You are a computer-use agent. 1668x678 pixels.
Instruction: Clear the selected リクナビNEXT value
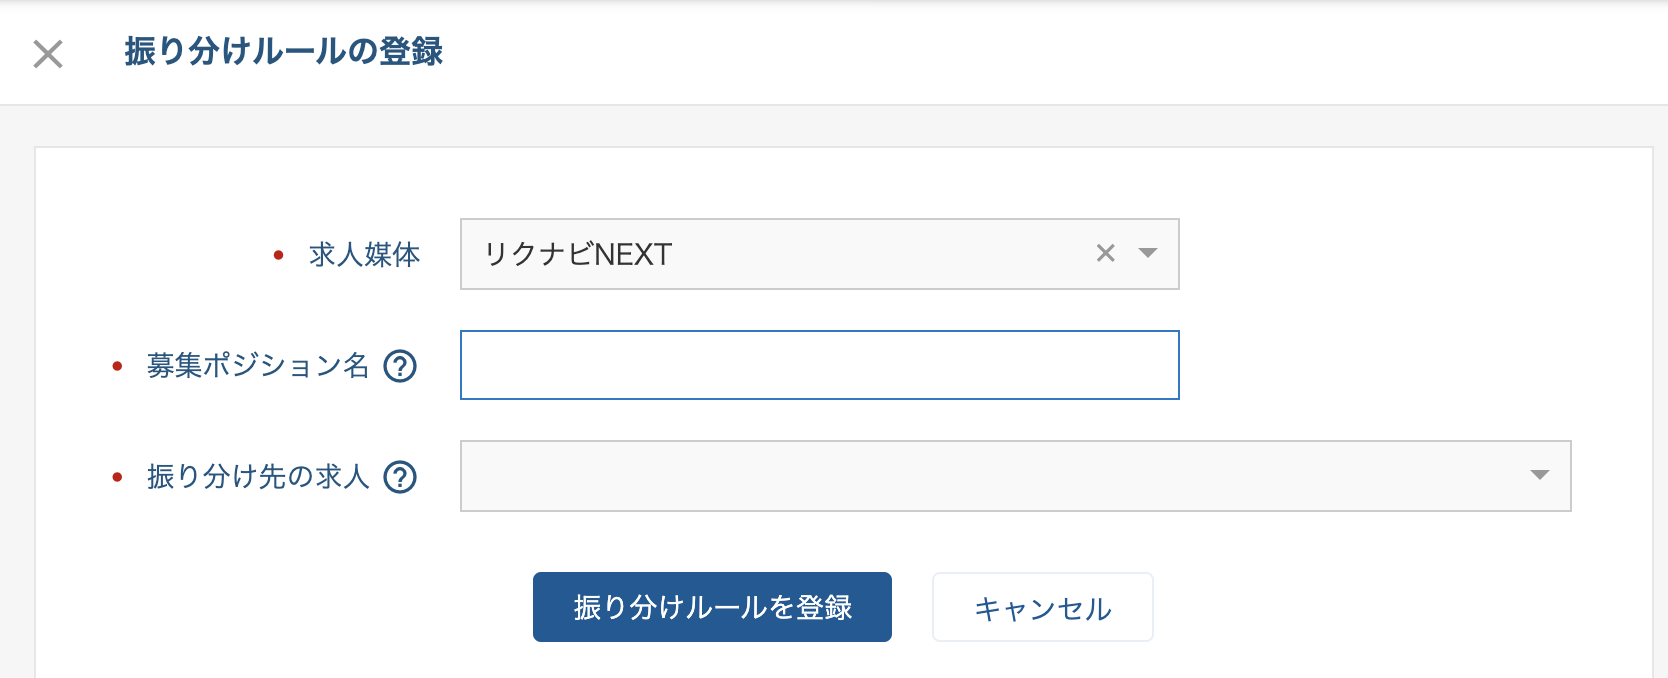[1105, 254]
